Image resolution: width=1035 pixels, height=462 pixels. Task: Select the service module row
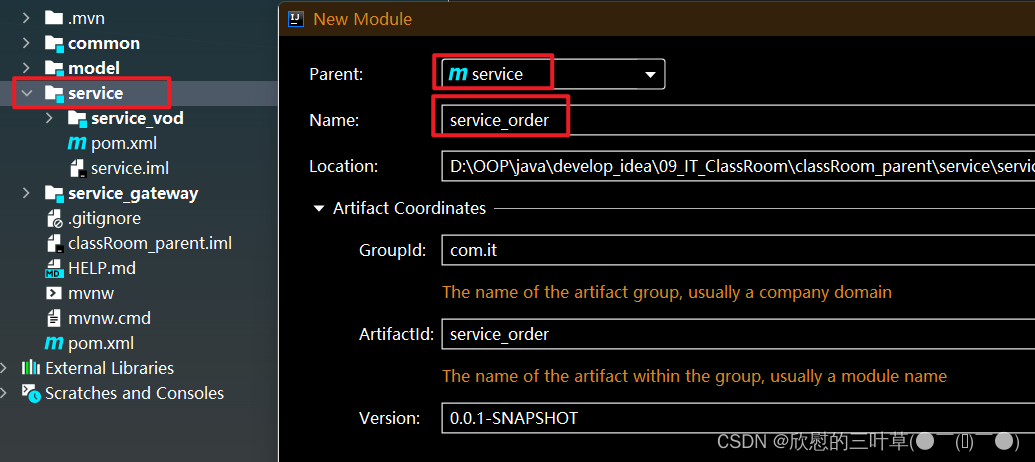[139, 93]
